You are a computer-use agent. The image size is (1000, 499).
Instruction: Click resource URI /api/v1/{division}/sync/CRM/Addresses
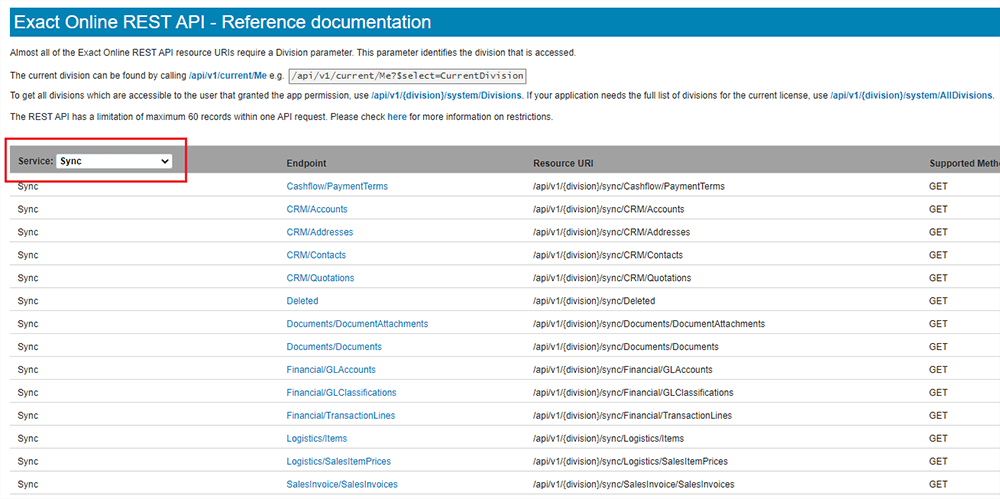pos(612,232)
